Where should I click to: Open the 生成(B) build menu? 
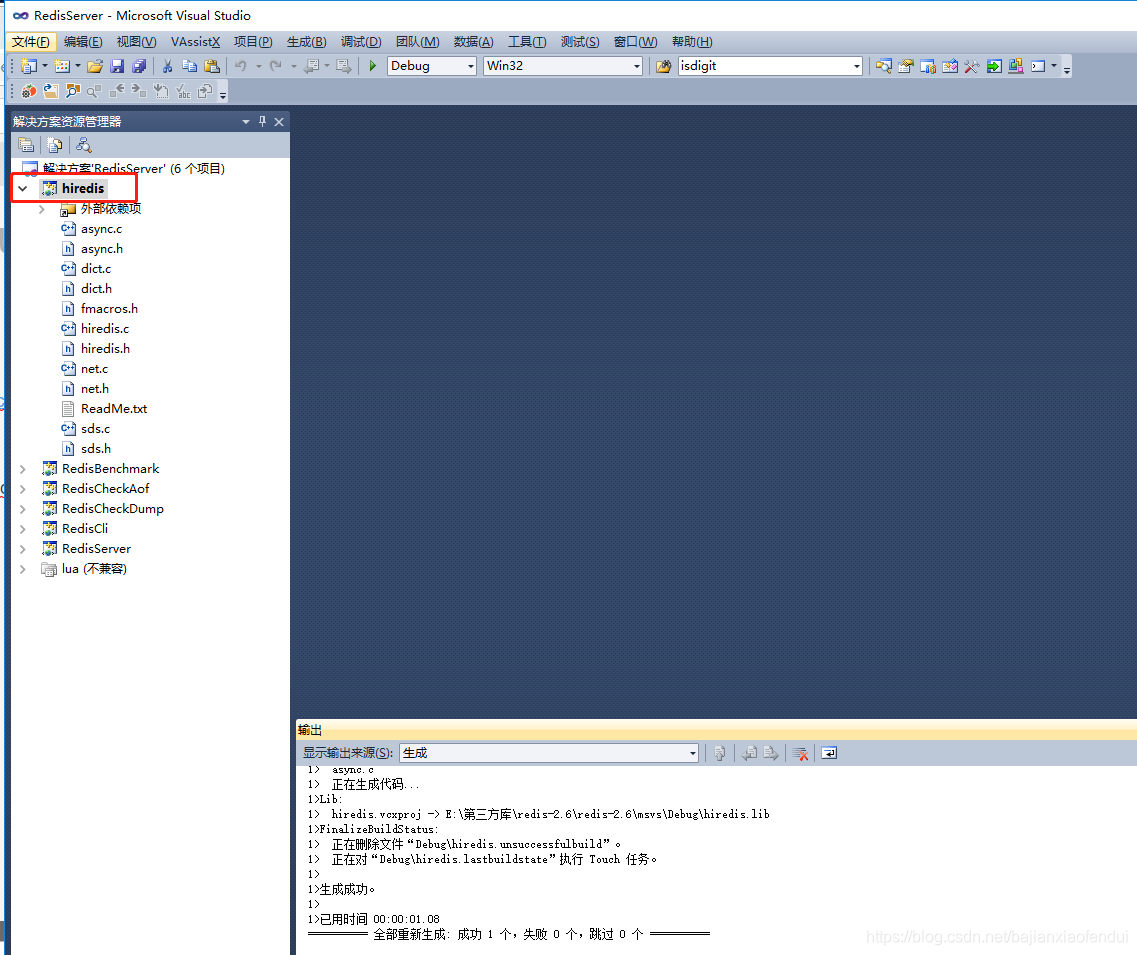point(306,42)
